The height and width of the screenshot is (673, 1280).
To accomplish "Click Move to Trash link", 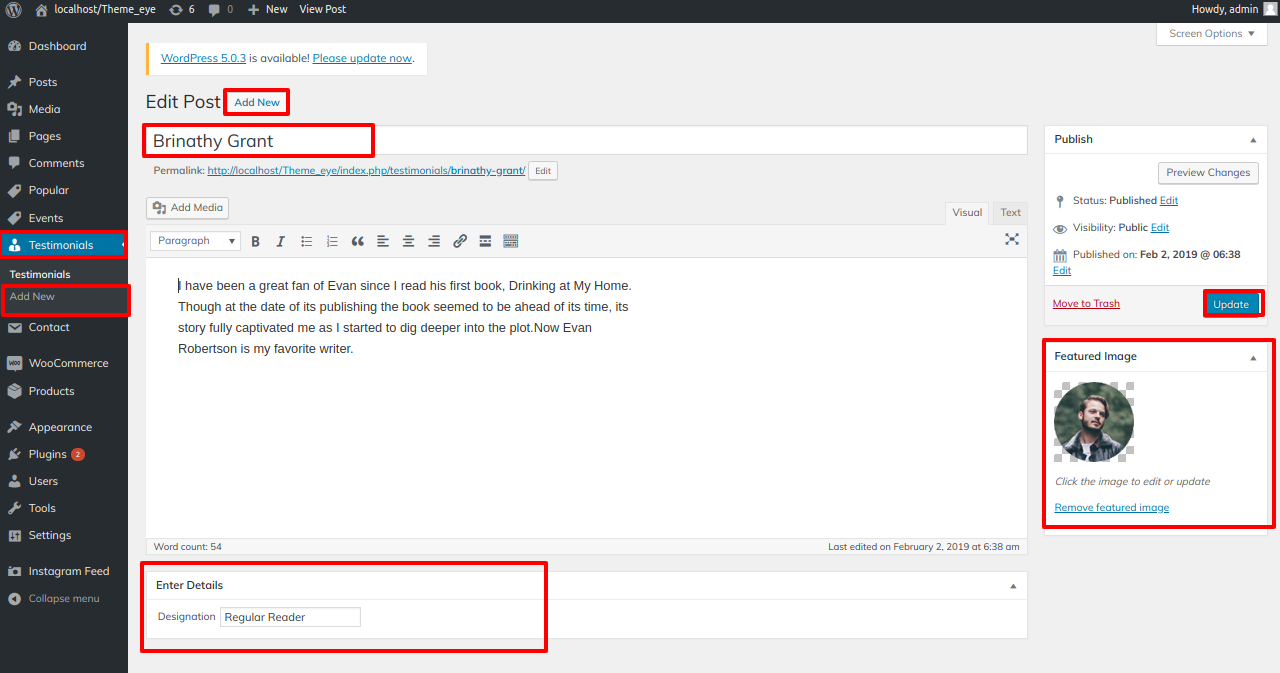I will click(x=1086, y=304).
